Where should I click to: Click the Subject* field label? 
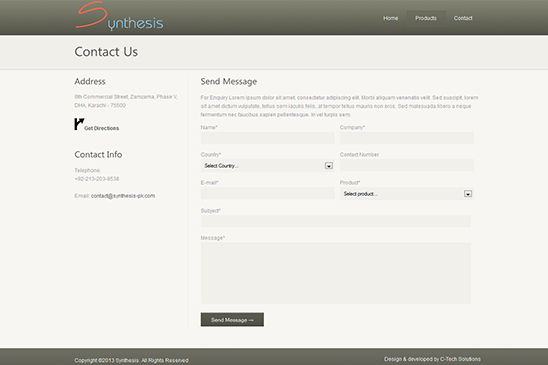(210, 210)
